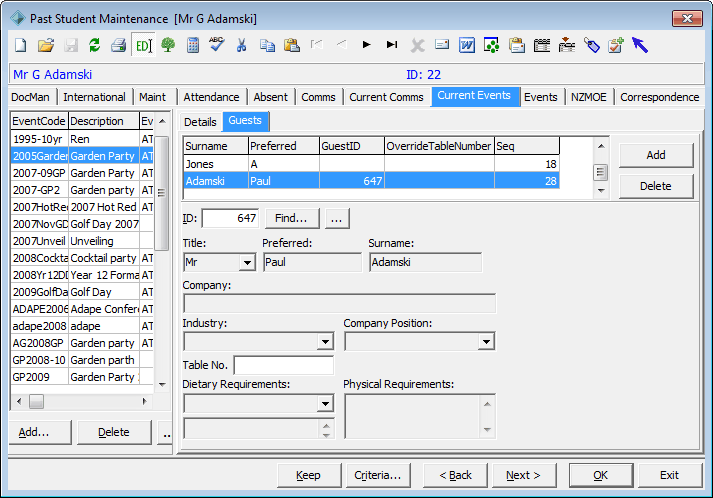This screenshot has height=498, width=713.
Task: Expand the Title dropdown showing Mr
Action: [x=247, y=262]
